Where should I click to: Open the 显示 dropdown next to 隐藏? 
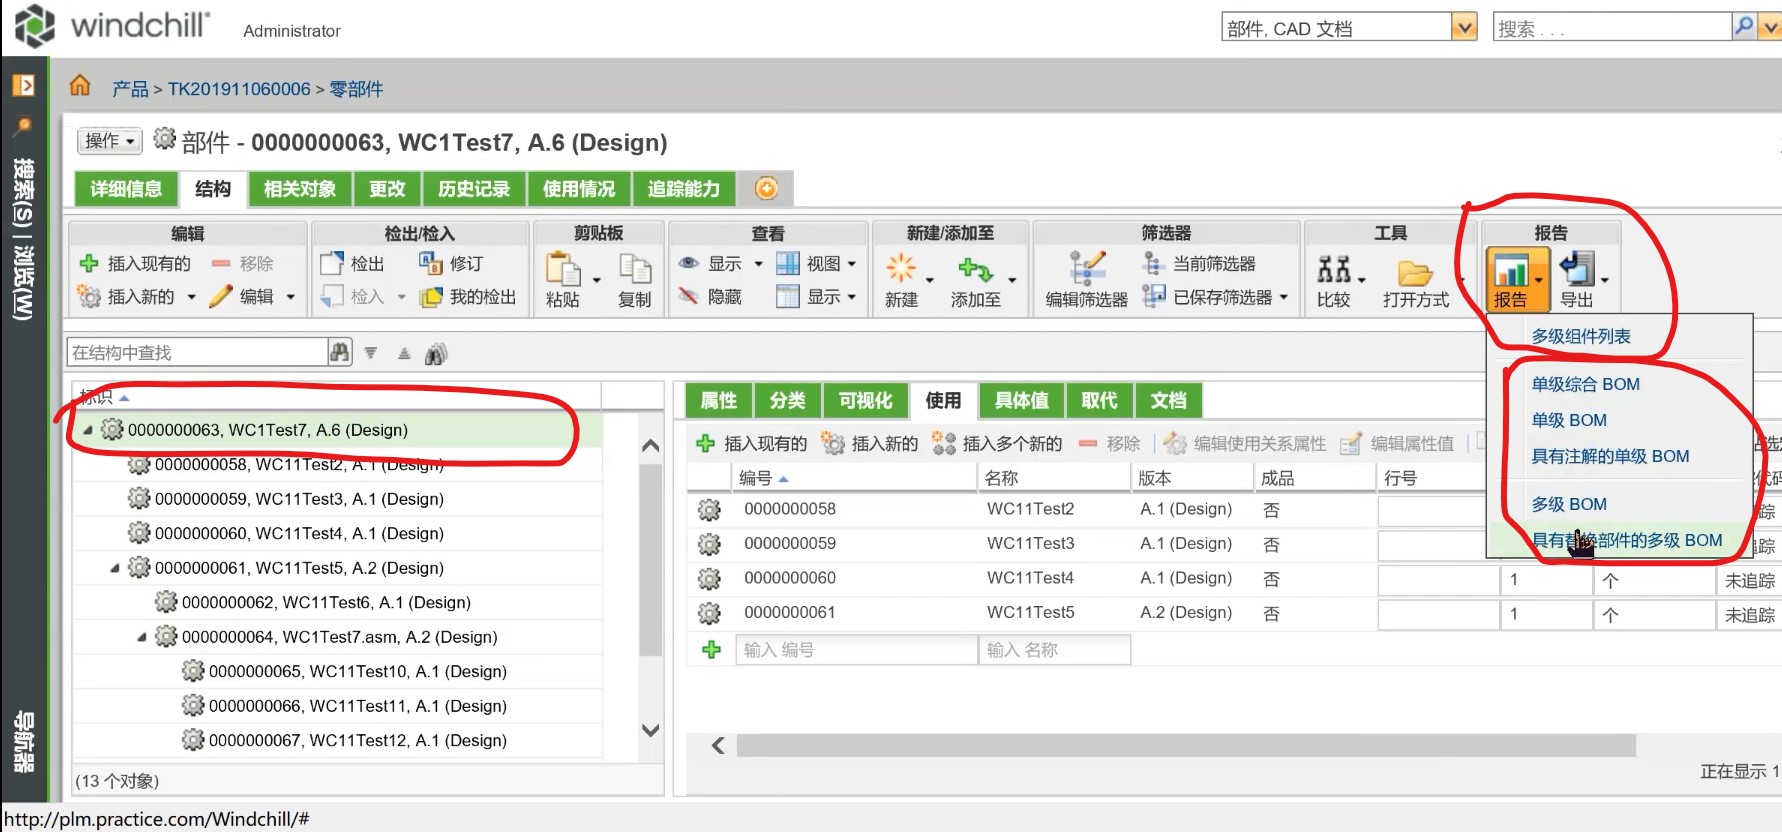[851, 297]
